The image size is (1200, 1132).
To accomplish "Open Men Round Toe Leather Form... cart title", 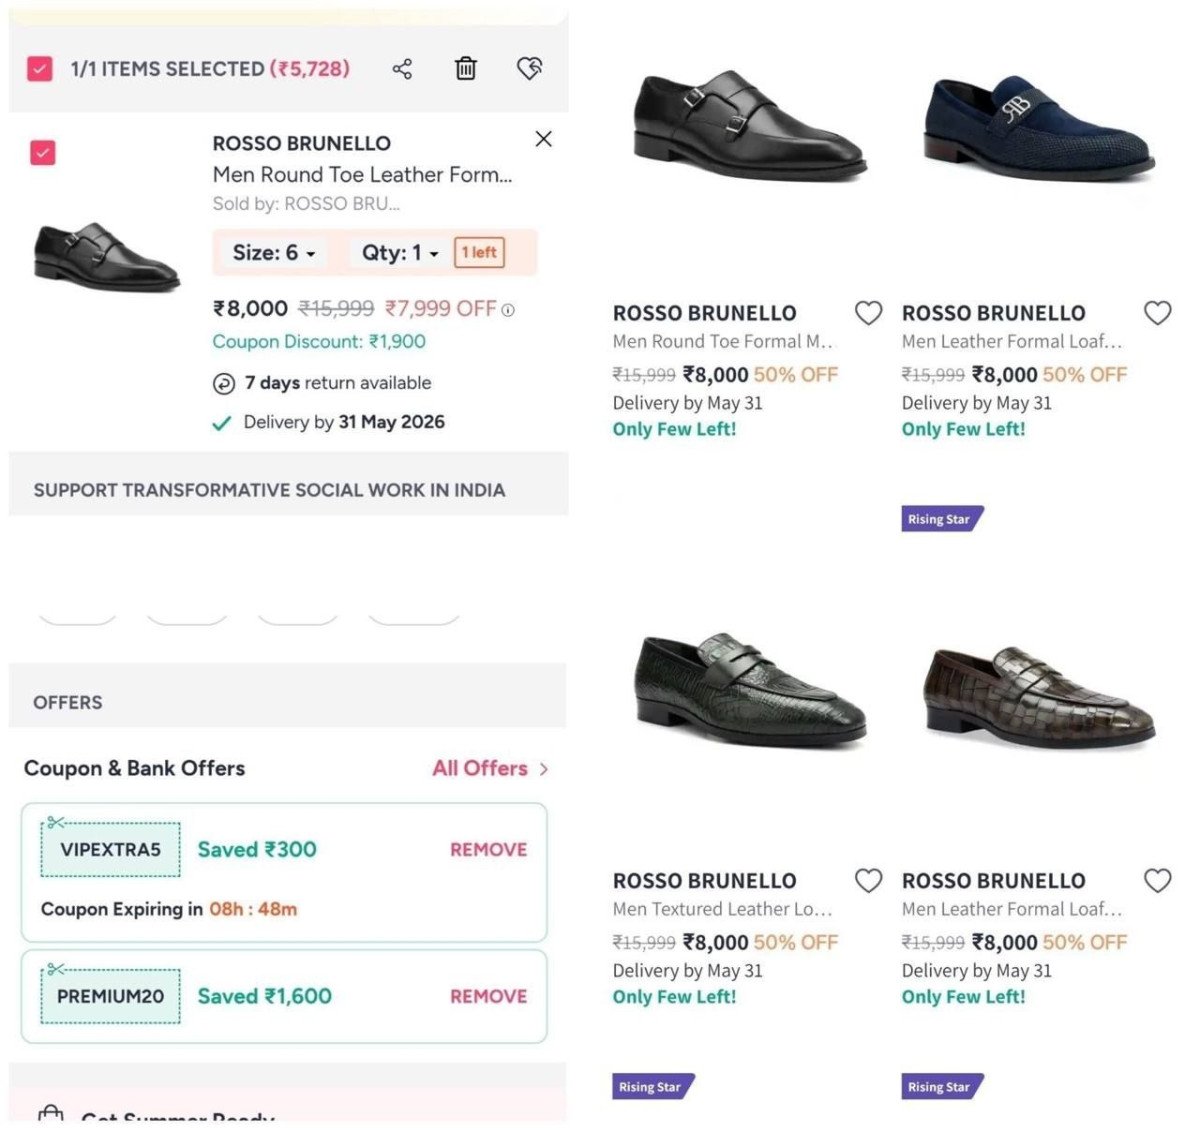I will pos(362,175).
